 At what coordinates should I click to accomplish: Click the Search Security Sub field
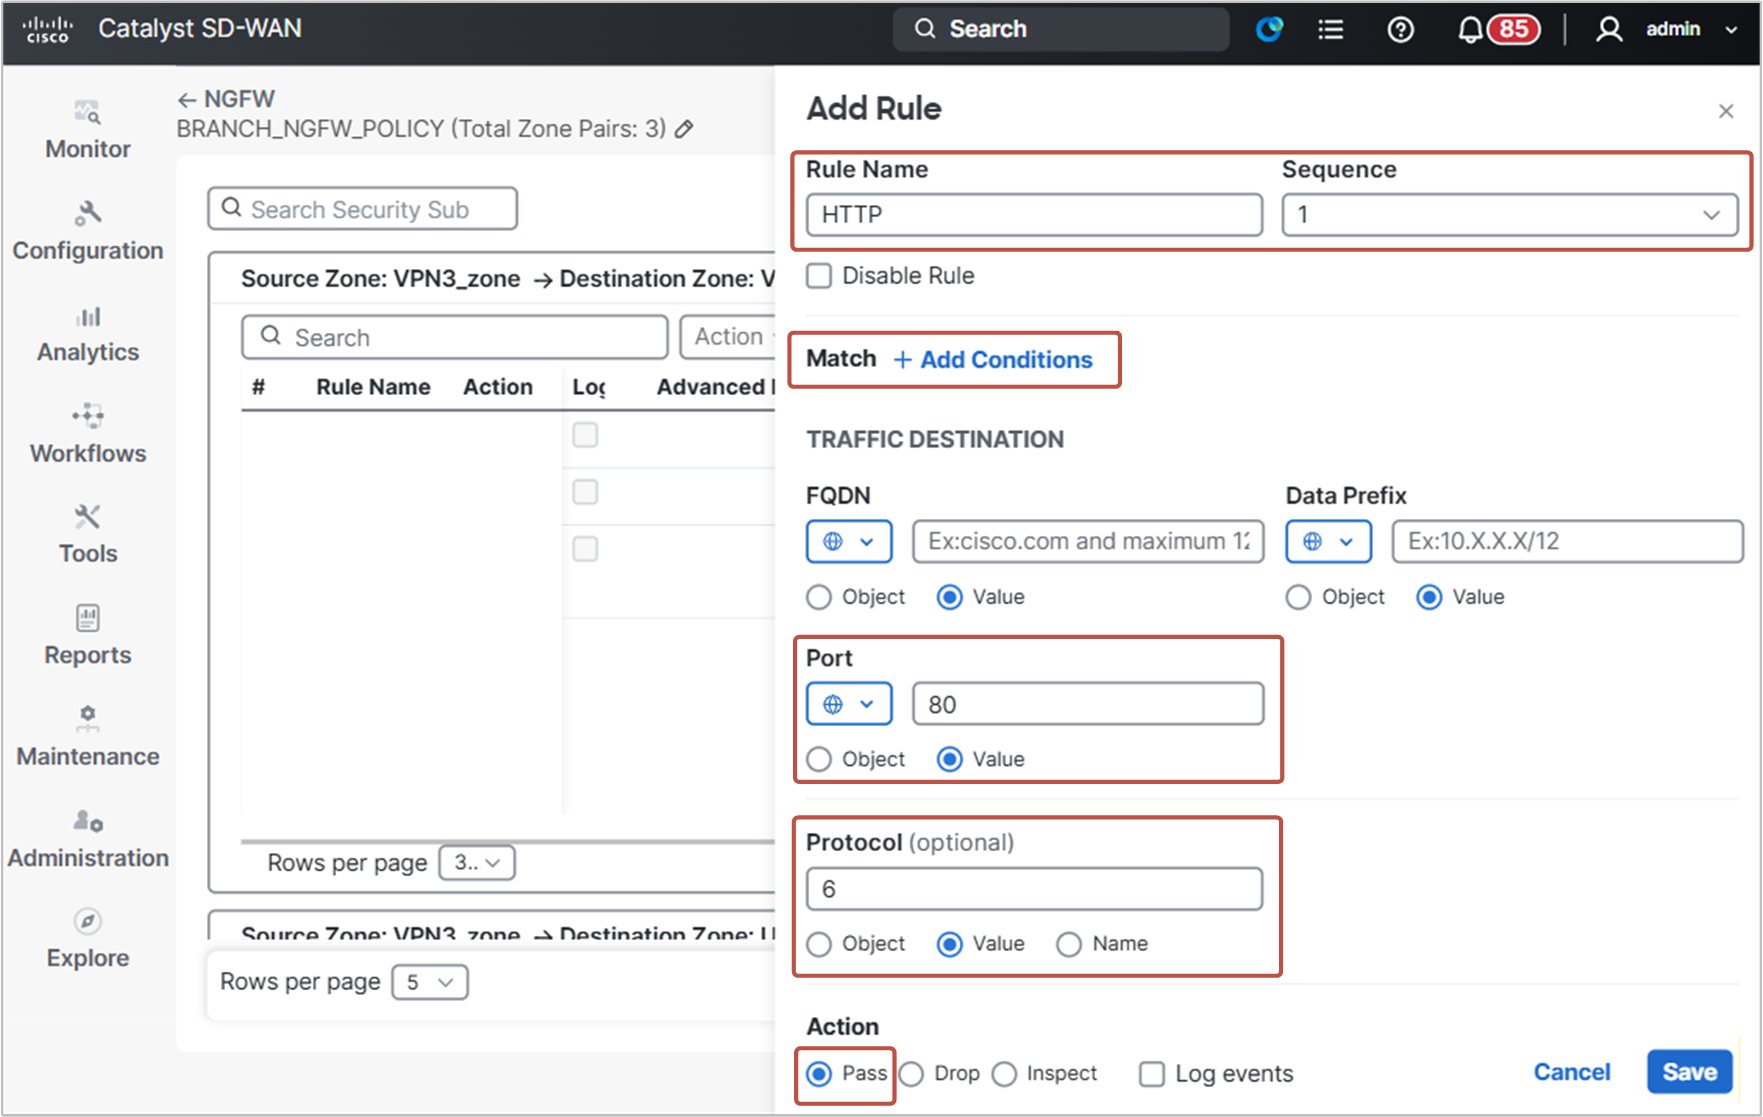[363, 208]
